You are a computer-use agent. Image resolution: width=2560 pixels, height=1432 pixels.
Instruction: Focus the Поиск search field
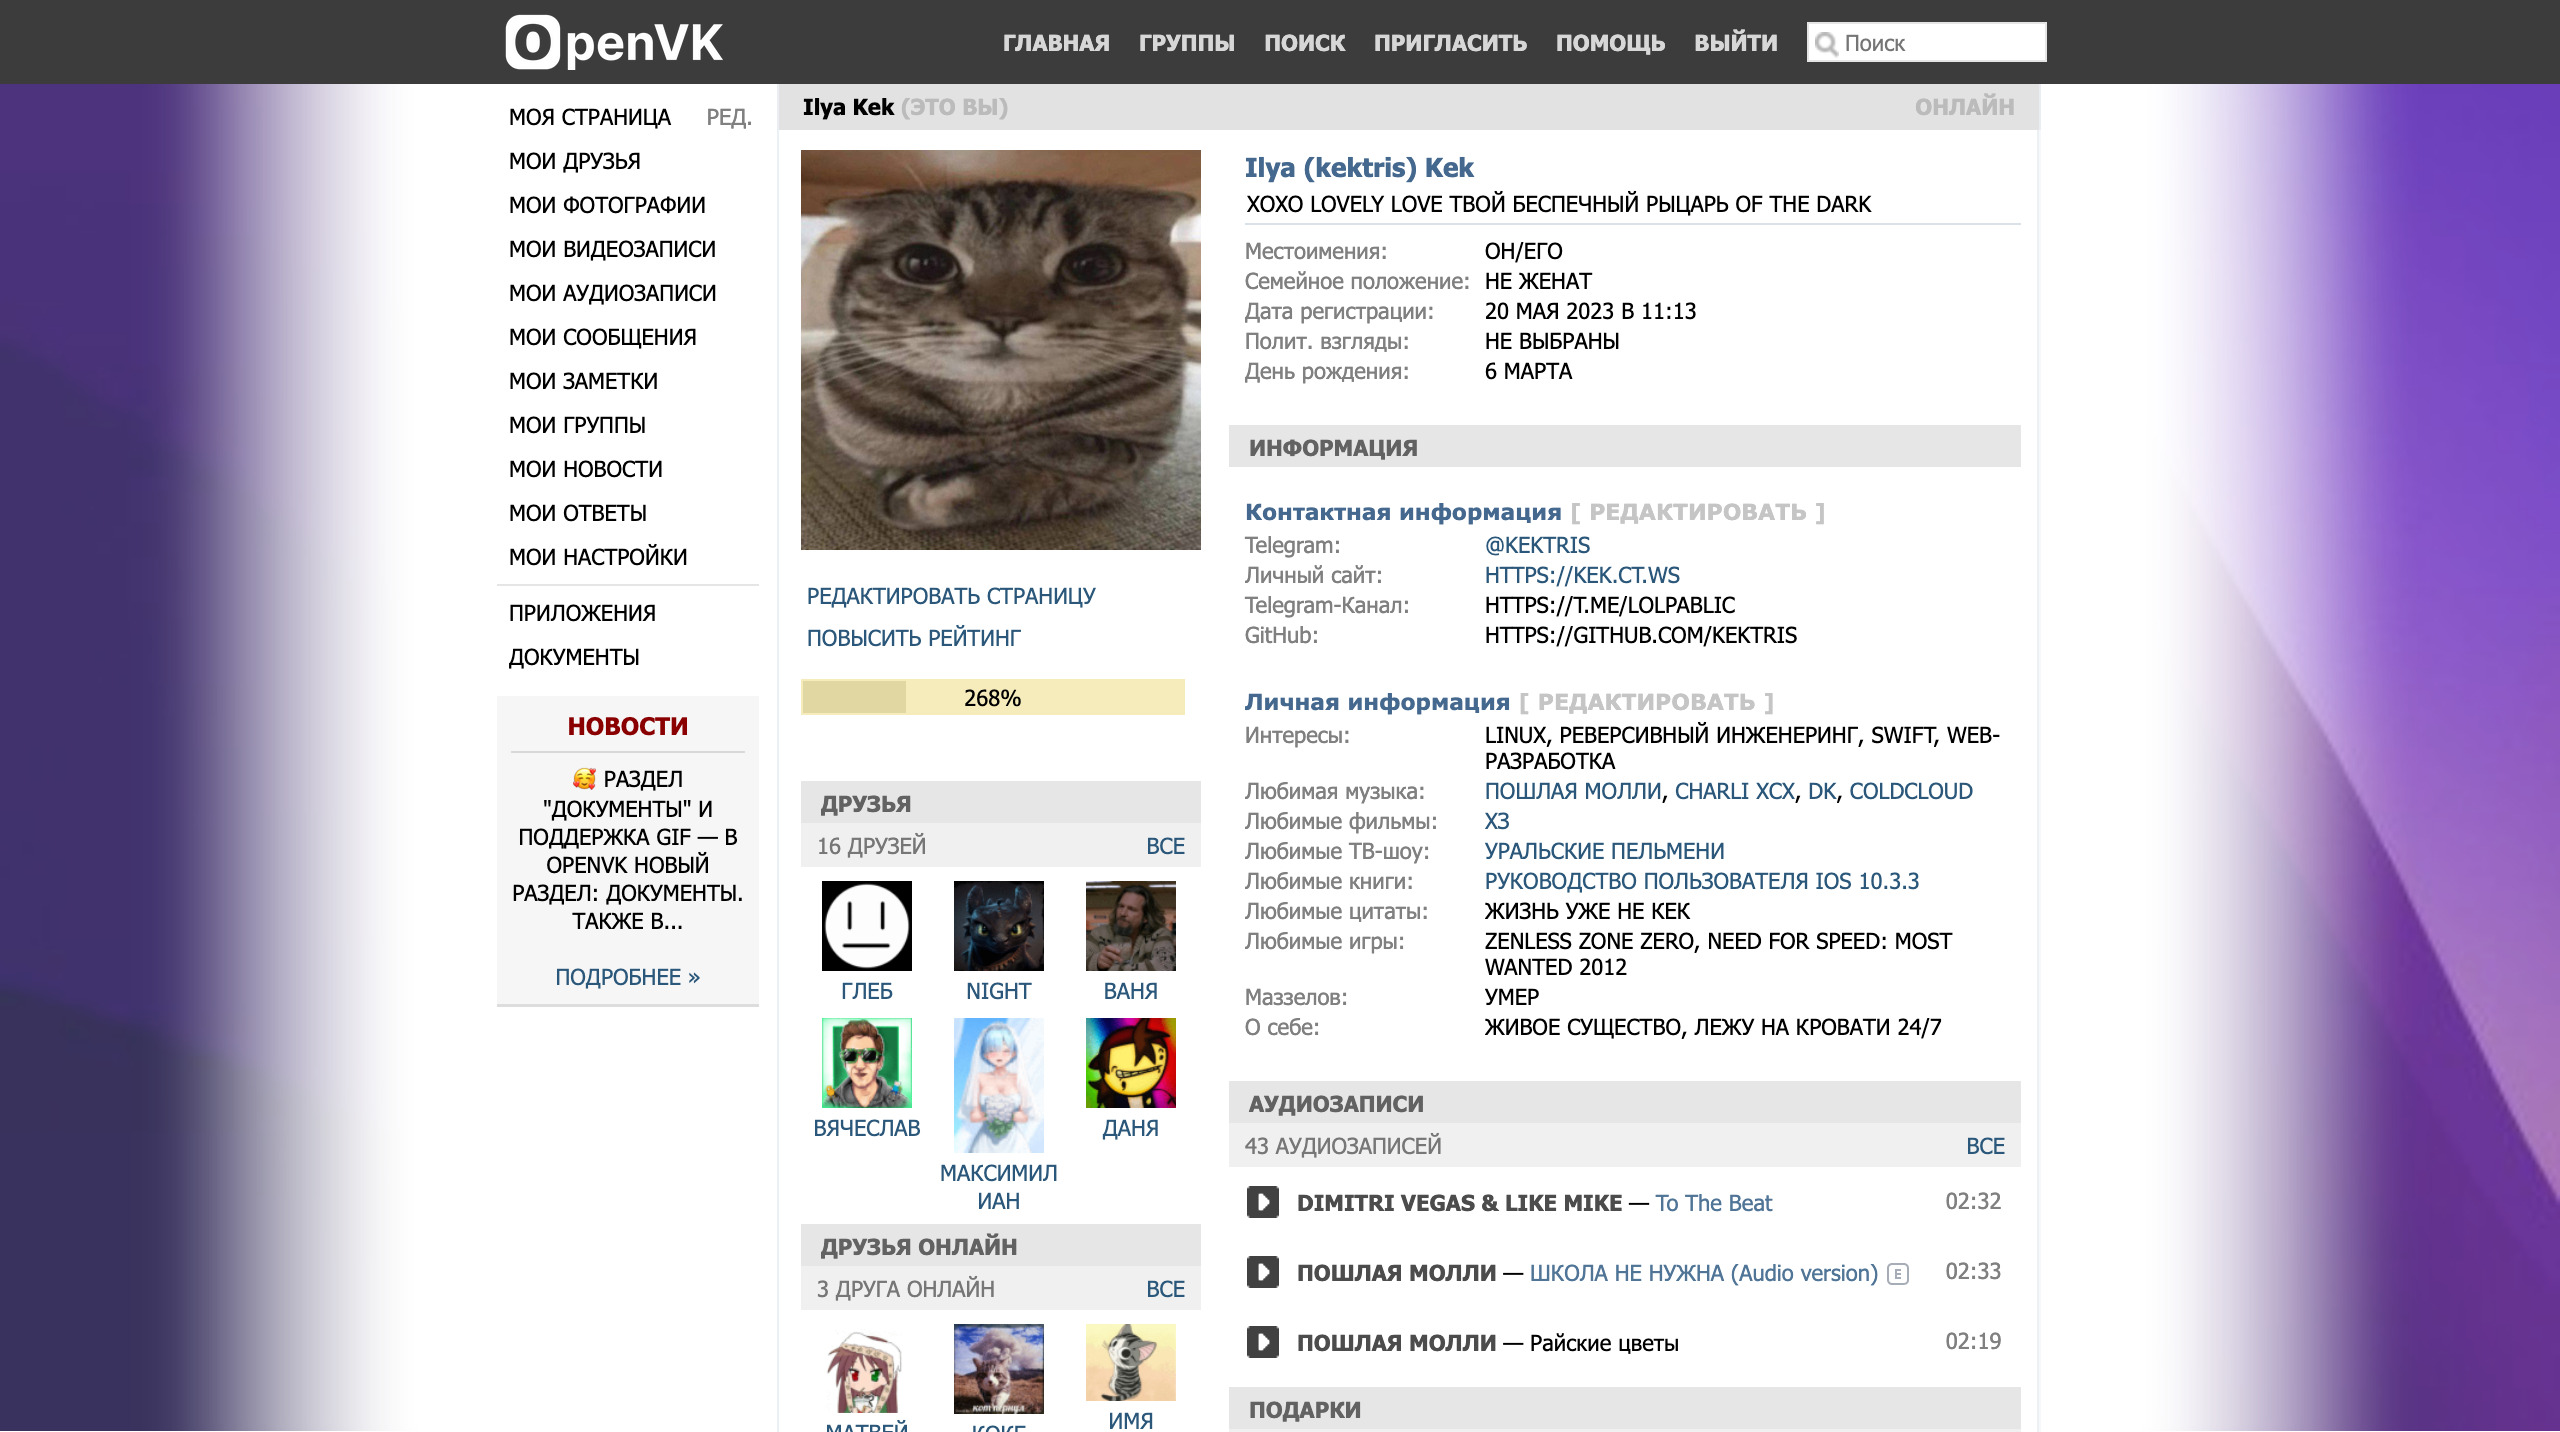pos(1938,43)
